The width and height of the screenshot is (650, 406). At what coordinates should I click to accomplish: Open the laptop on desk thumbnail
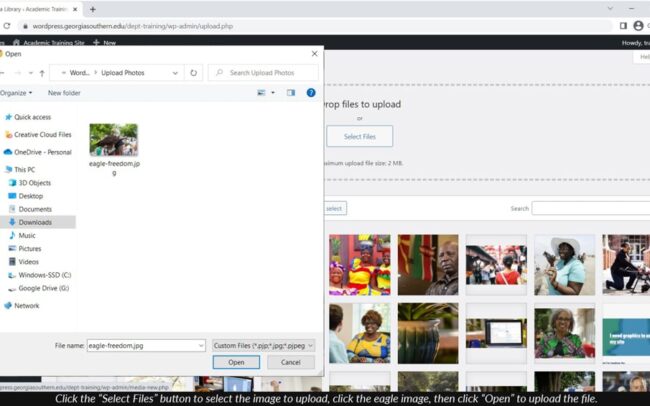496,333
